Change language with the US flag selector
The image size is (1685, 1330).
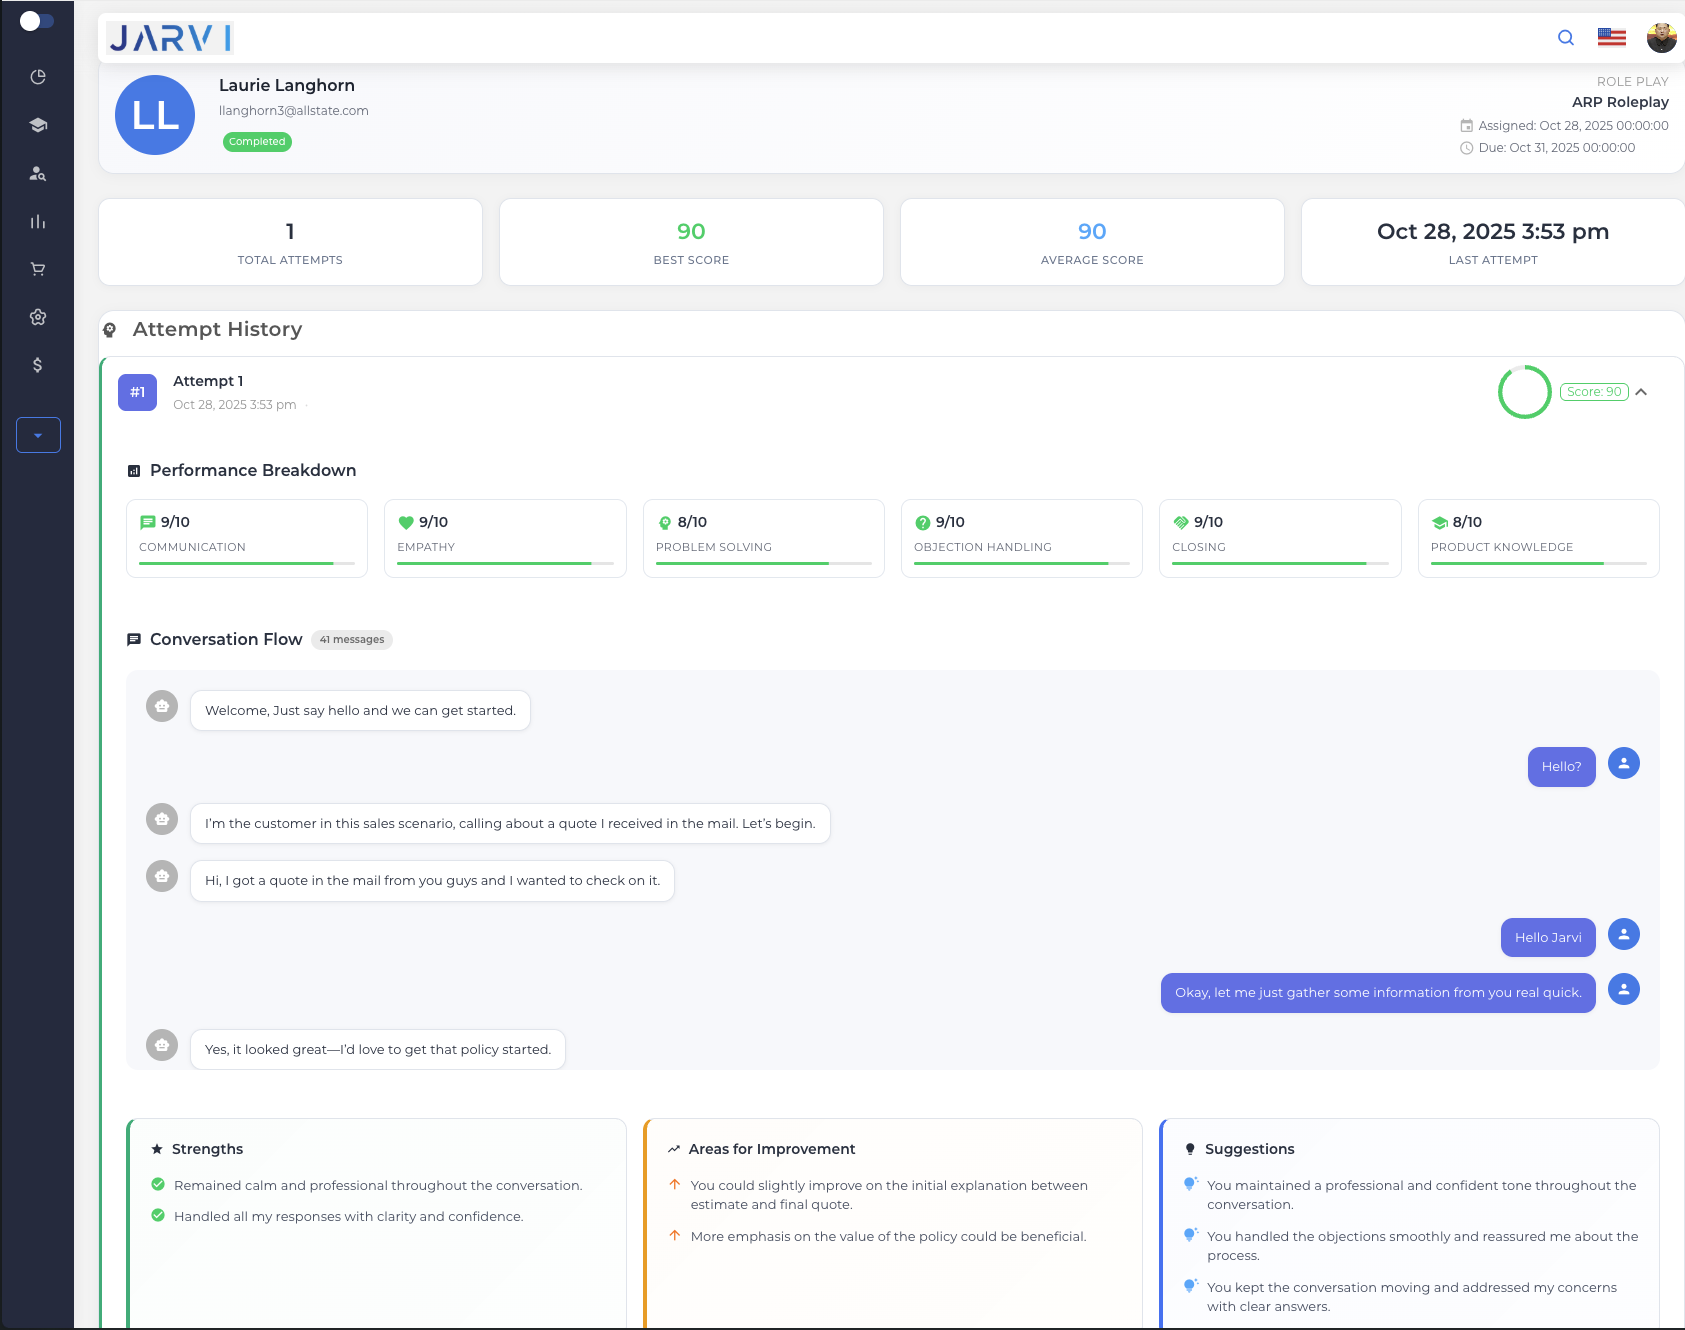click(1611, 37)
